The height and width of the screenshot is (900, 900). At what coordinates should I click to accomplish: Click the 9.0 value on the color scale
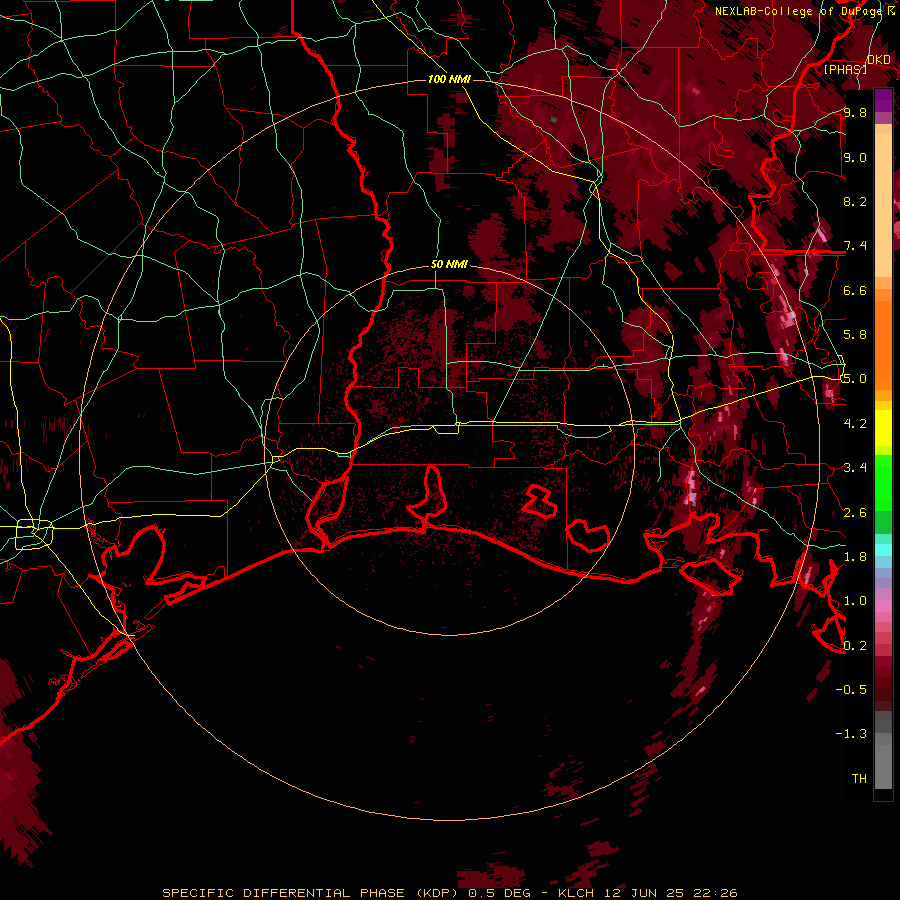855,157
